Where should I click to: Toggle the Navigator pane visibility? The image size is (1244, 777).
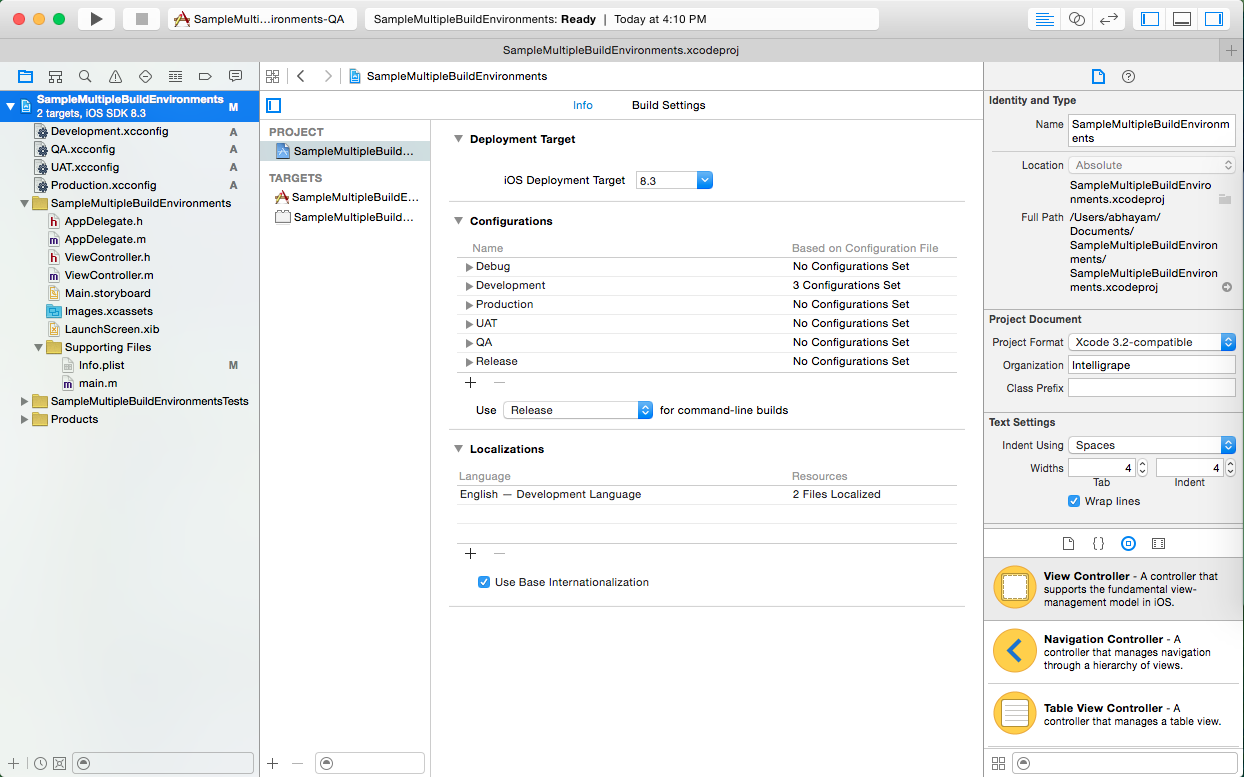(x=1150, y=19)
